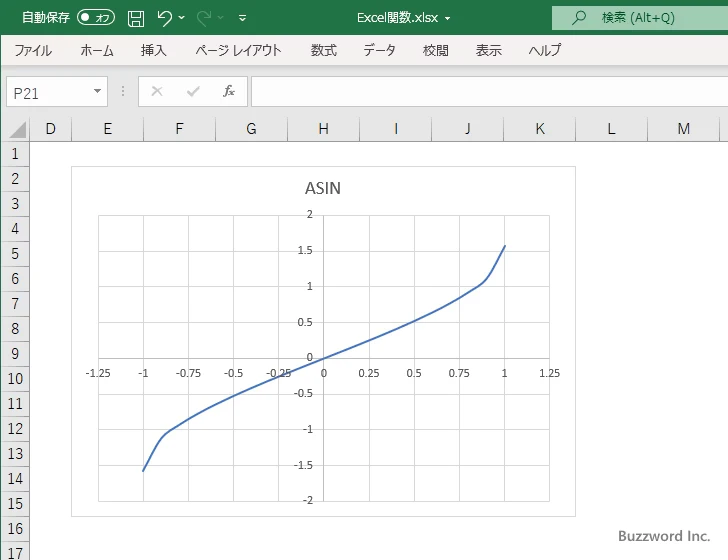Select row 12 header
Image resolution: width=728 pixels, height=560 pixels.
tap(15, 429)
